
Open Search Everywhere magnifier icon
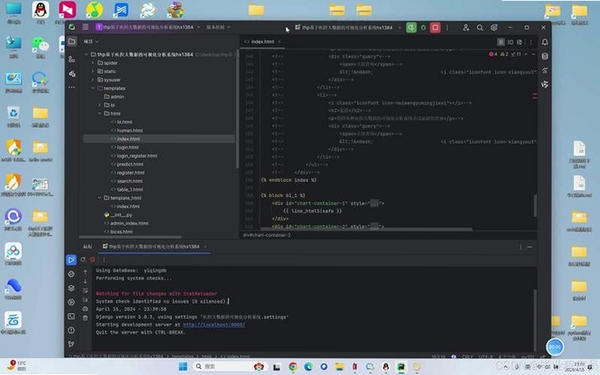[479, 28]
